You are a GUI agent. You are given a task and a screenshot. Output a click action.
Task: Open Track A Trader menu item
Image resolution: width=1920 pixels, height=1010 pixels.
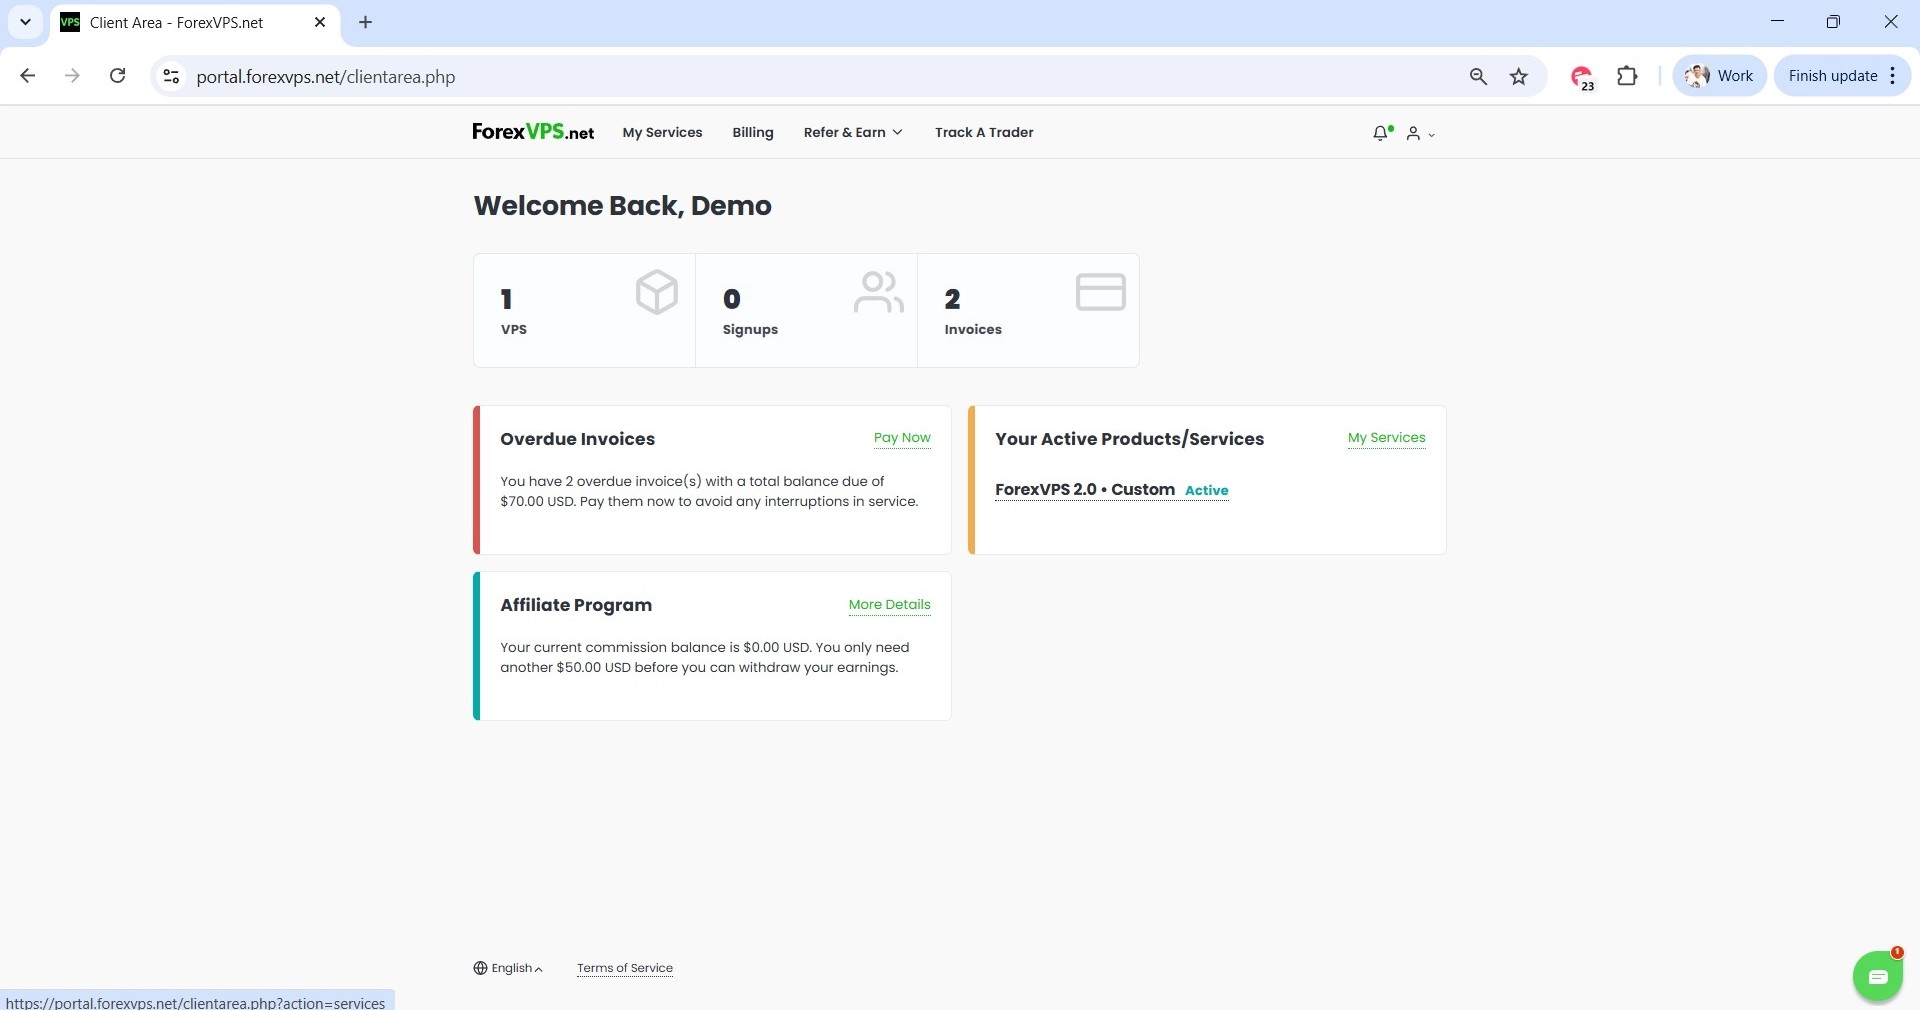(984, 132)
